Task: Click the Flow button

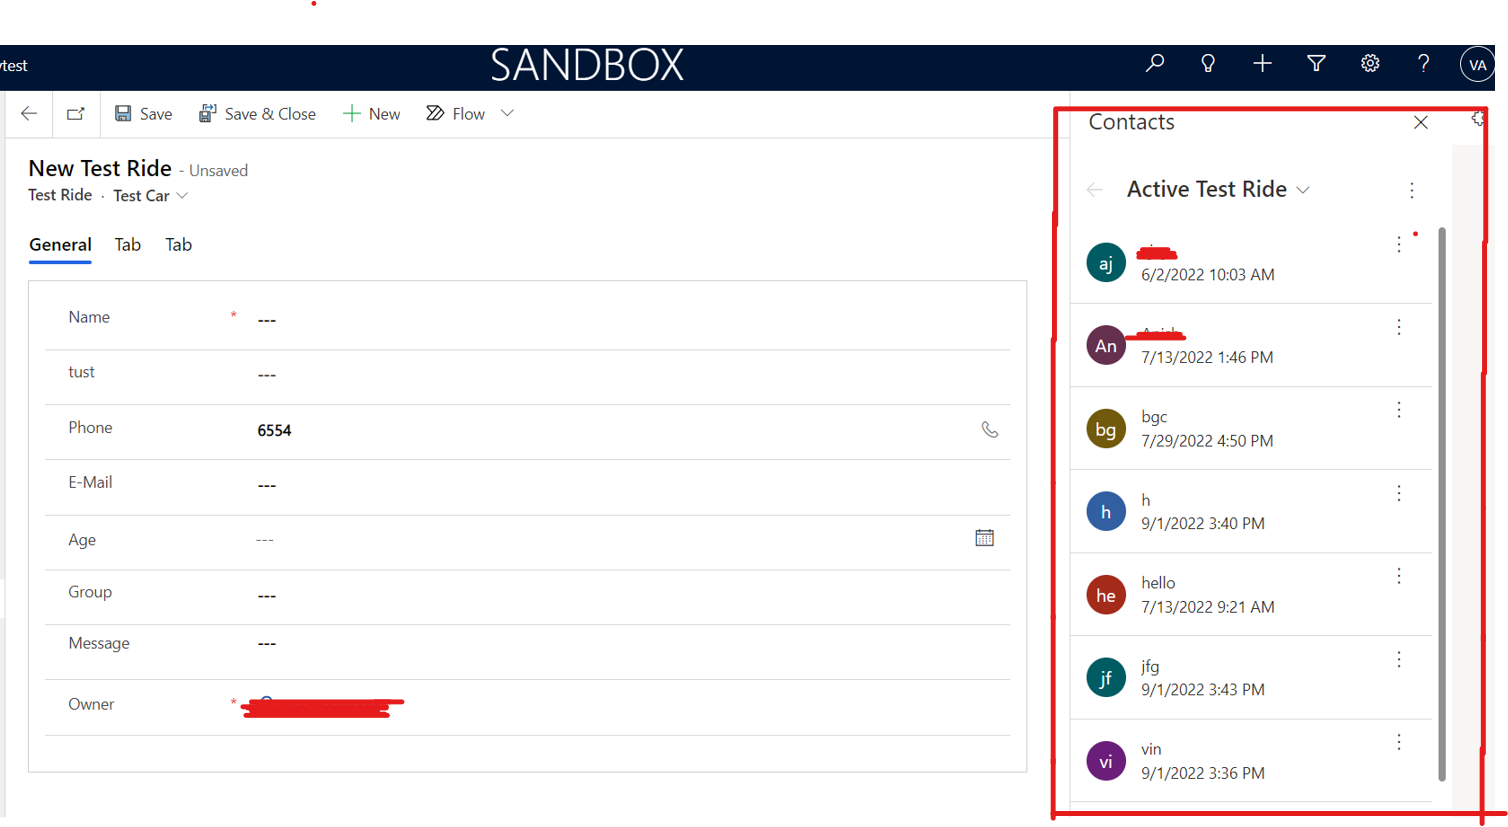Action: click(456, 114)
